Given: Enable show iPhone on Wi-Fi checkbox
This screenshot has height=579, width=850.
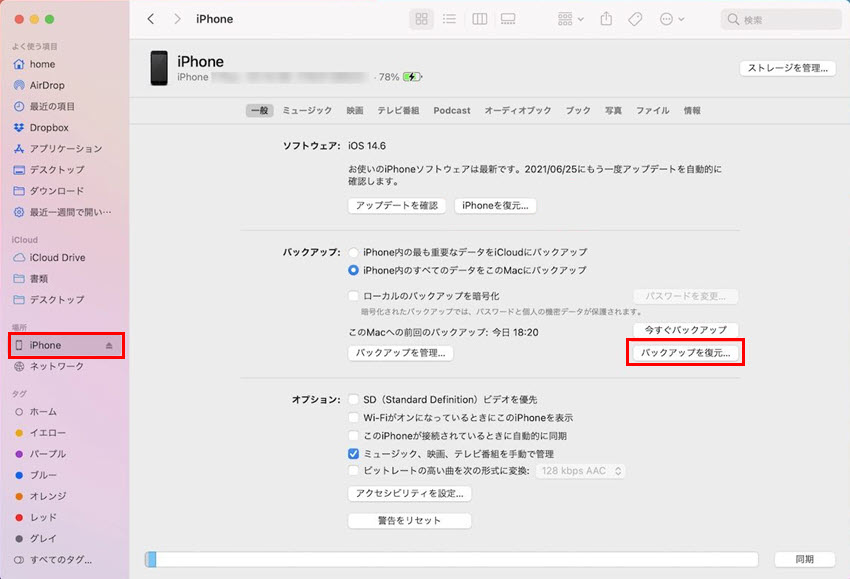Looking at the screenshot, I should click(x=353, y=417).
